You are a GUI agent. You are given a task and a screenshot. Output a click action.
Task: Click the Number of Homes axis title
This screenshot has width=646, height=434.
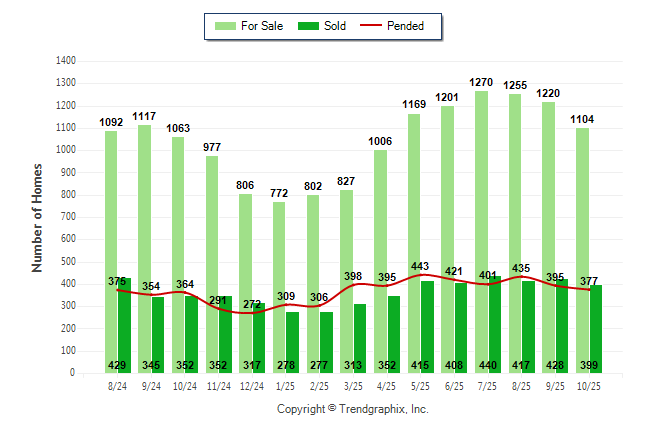coord(37,217)
